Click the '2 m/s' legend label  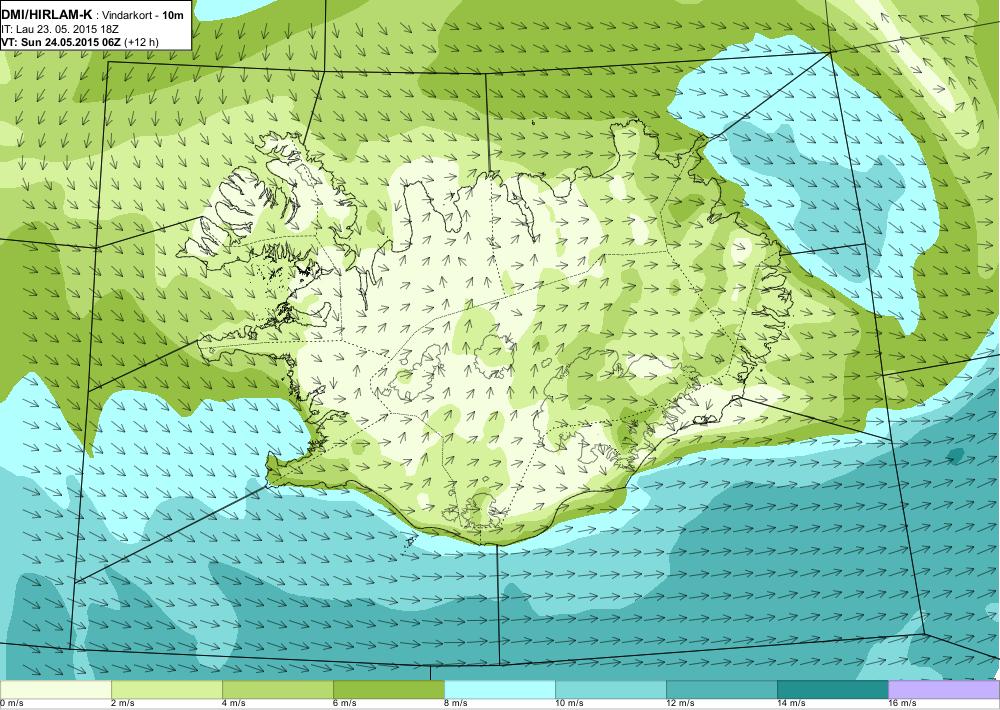tap(123, 704)
